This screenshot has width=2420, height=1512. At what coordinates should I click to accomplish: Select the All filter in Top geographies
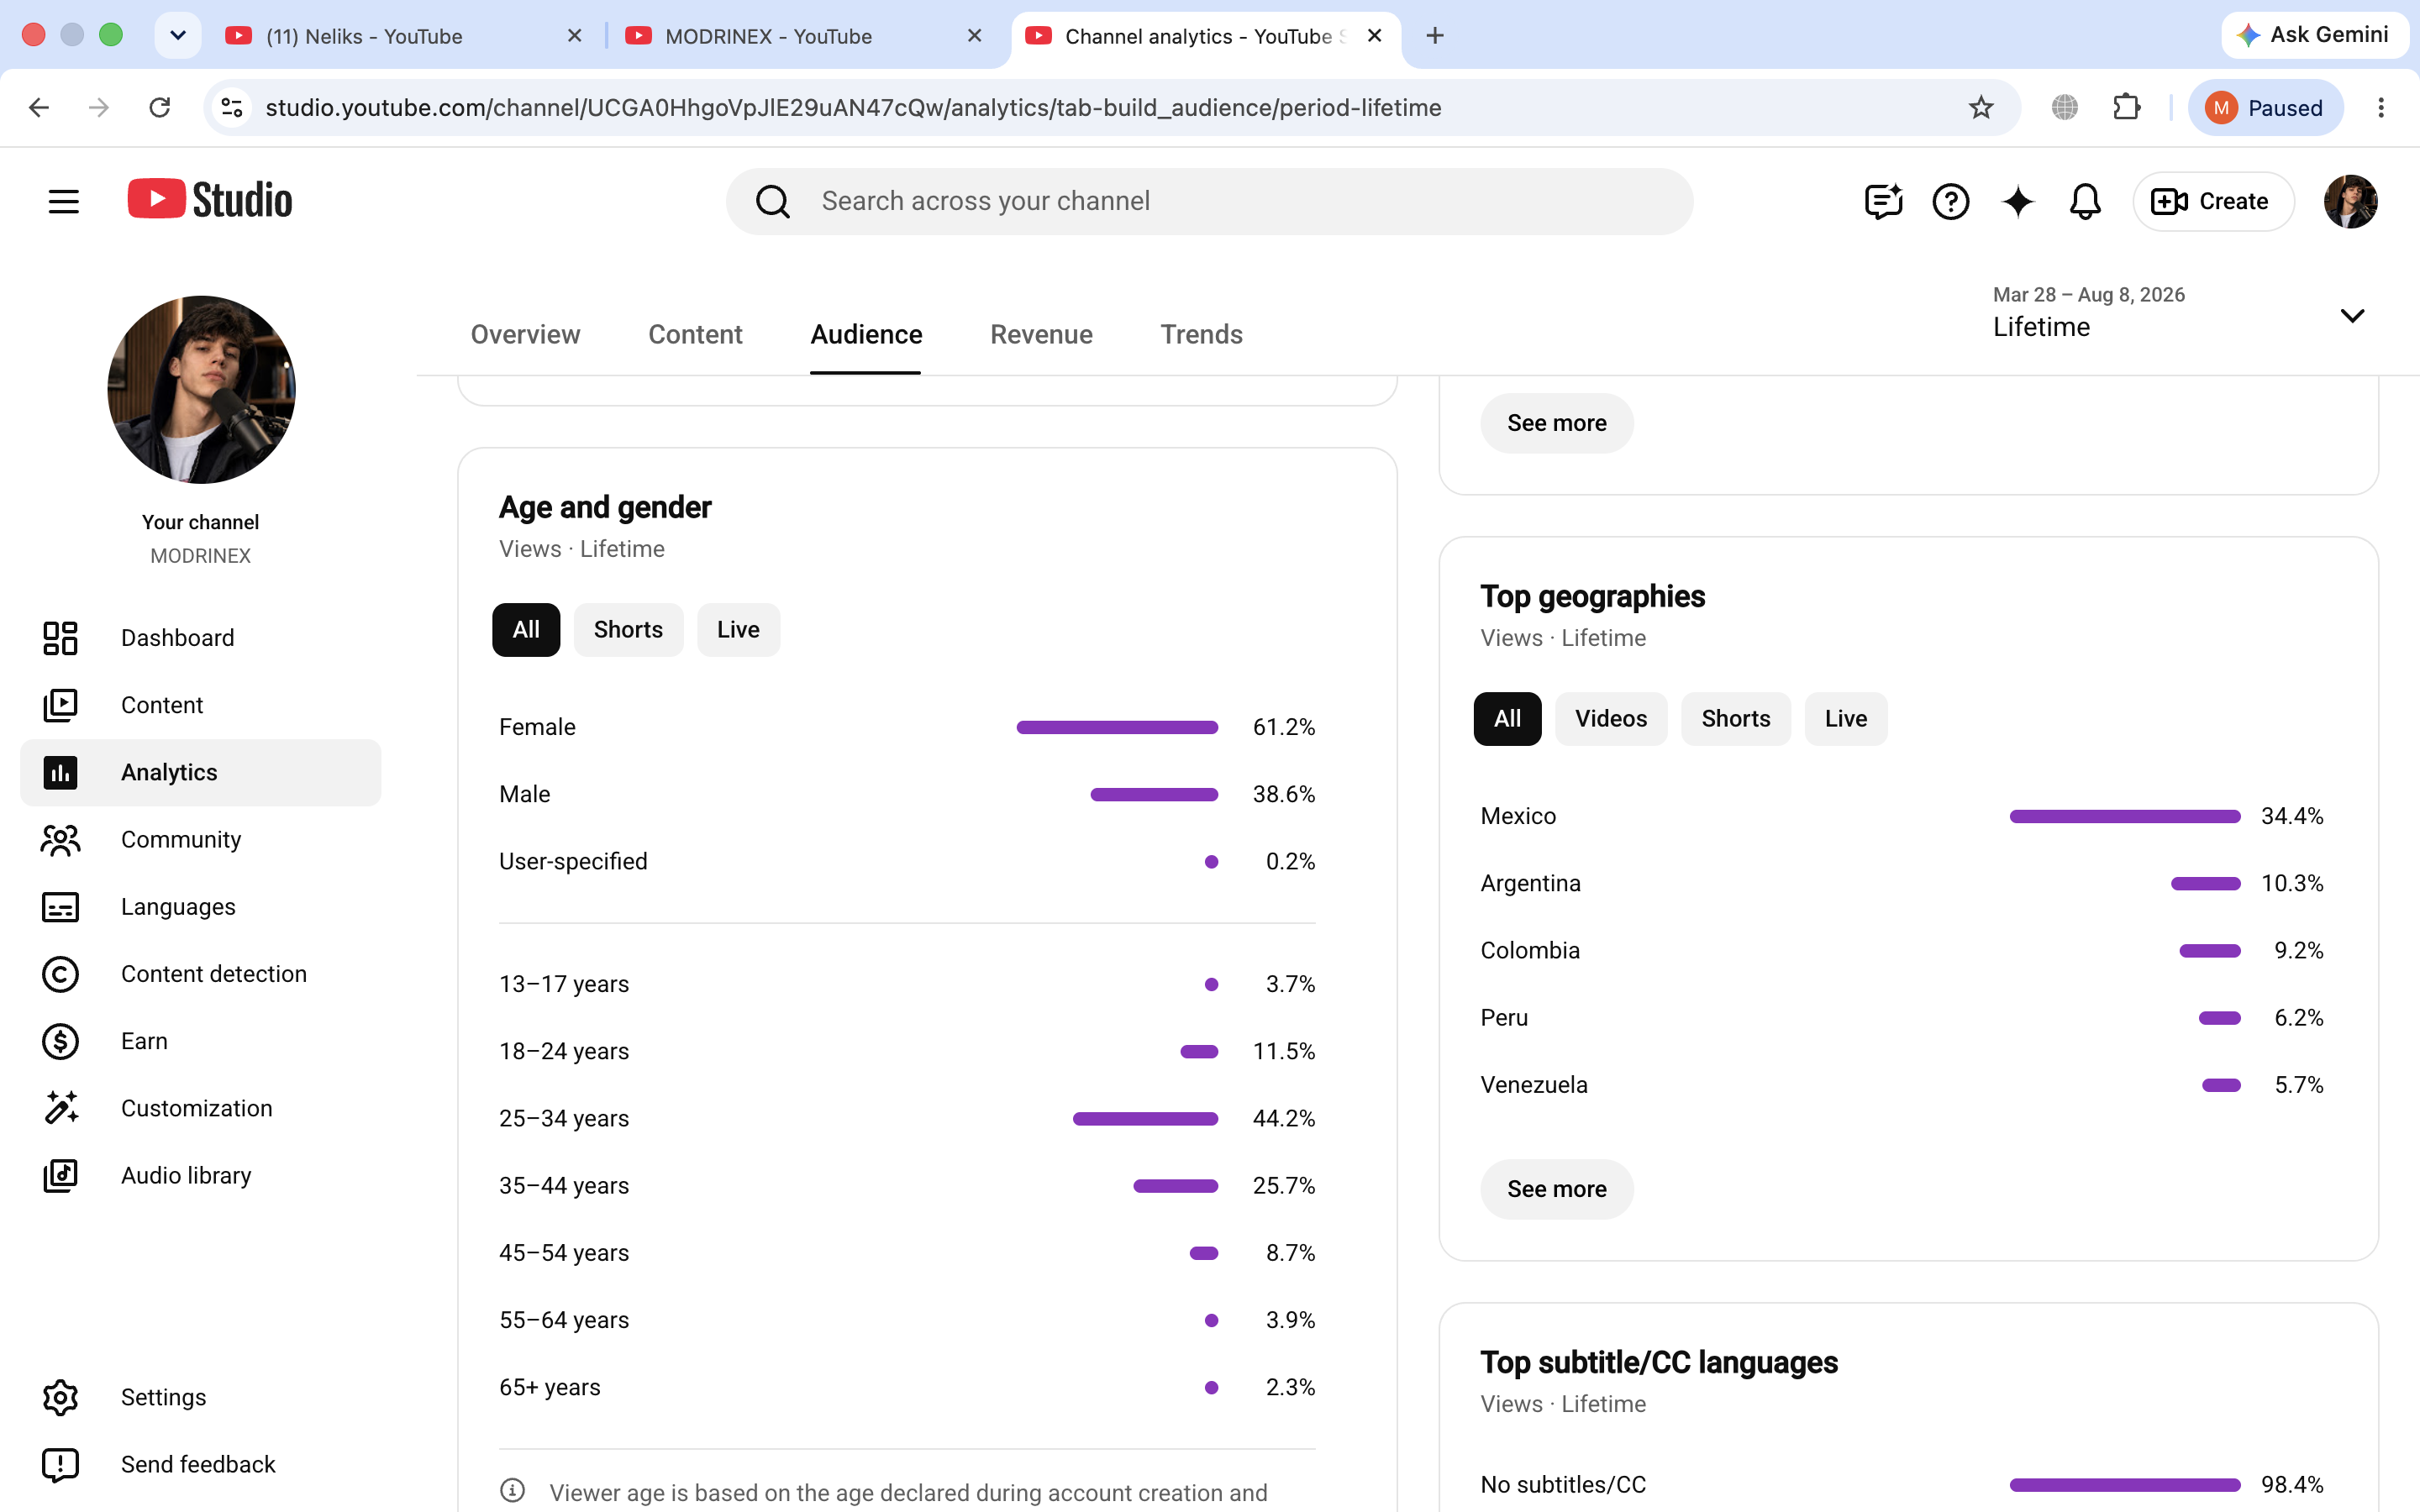point(1507,719)
